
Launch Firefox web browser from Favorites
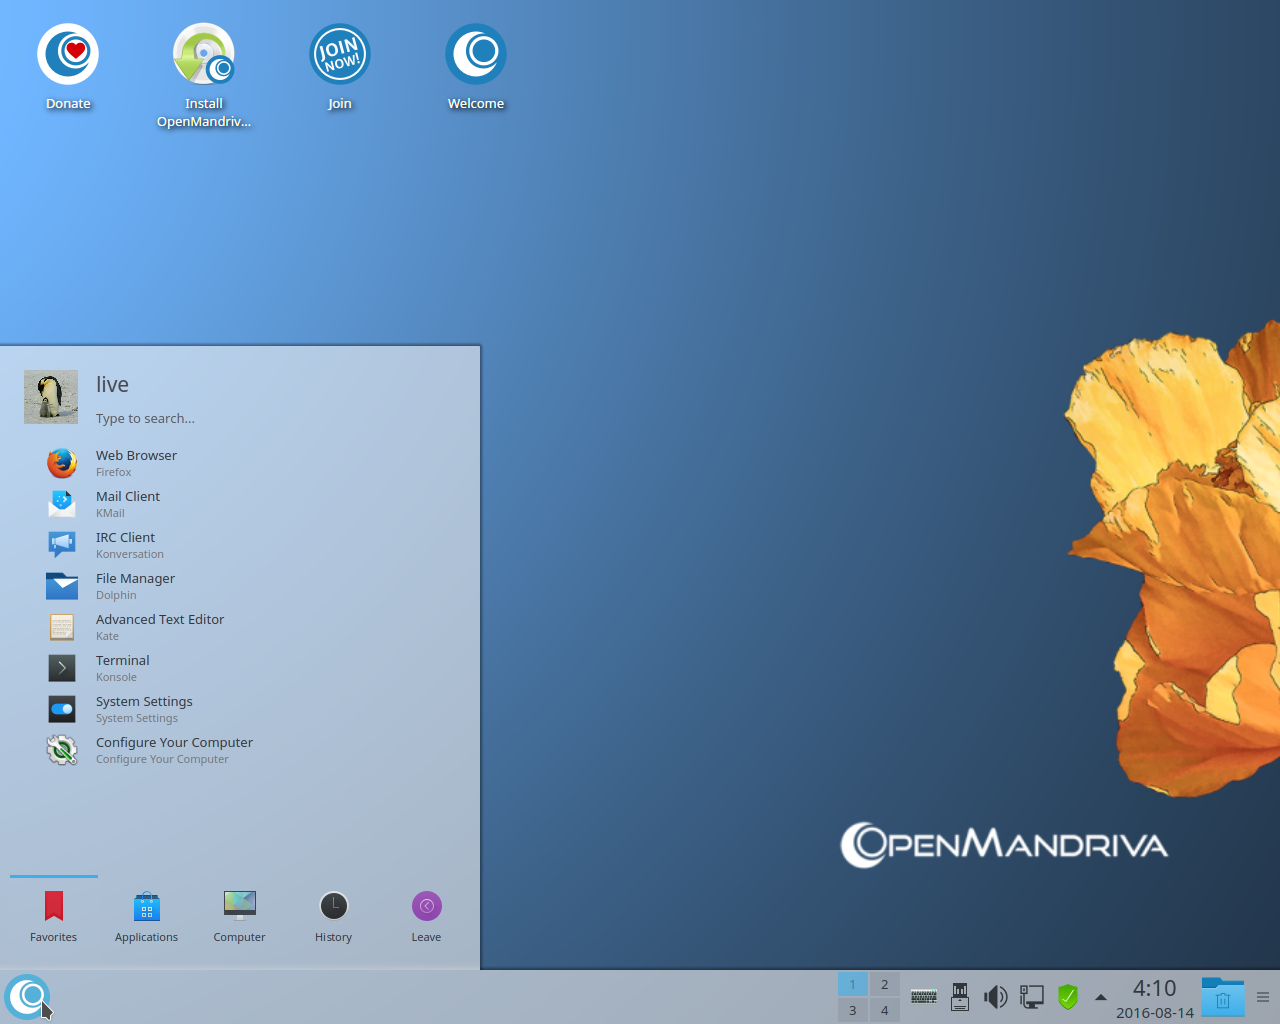136,462
